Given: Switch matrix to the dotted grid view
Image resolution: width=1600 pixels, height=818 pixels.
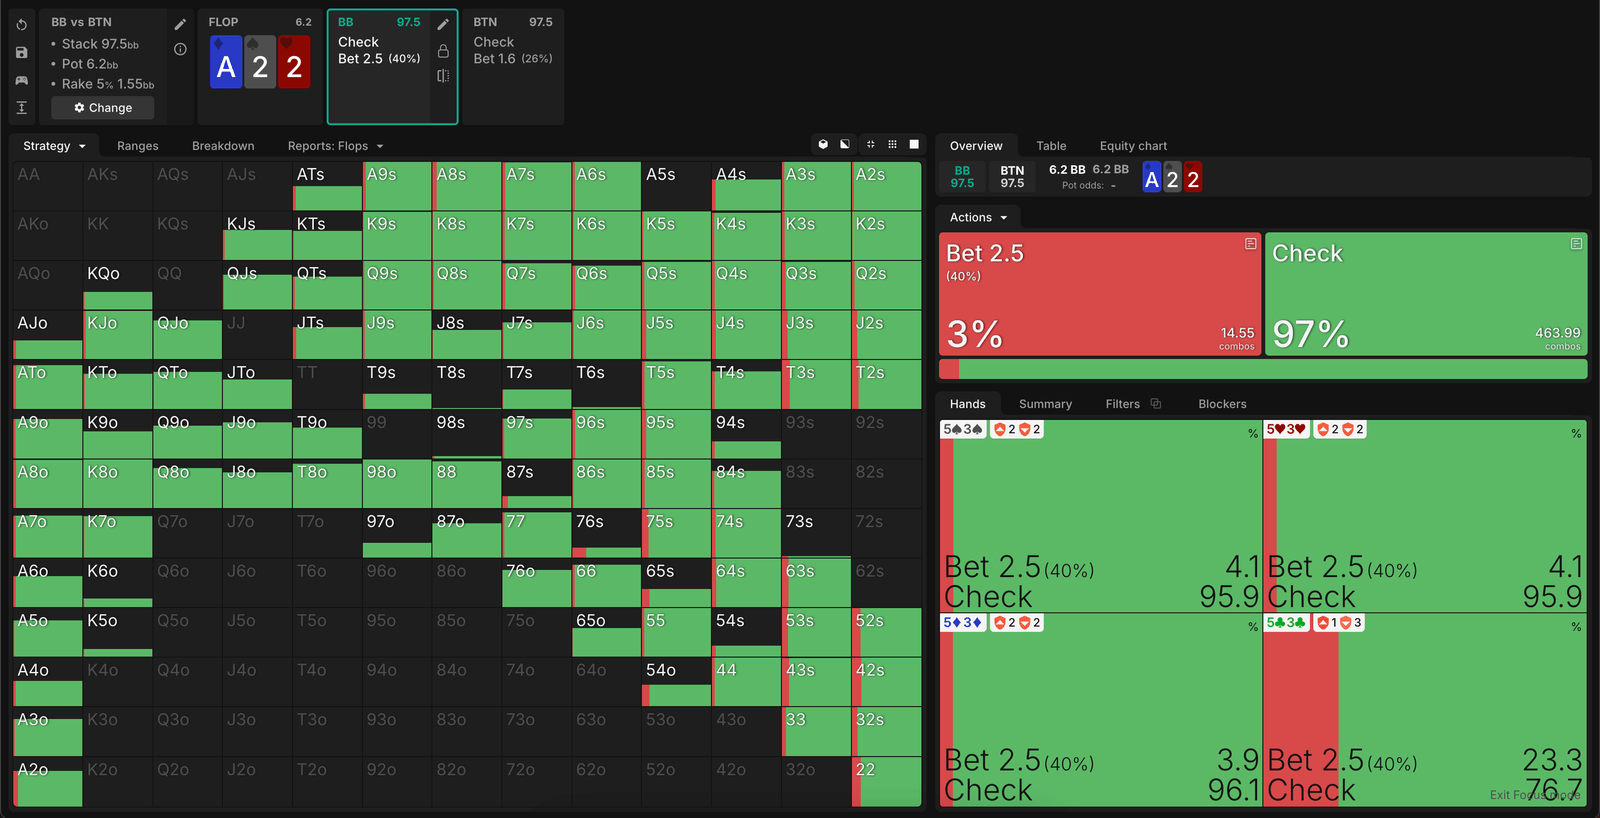Looking at the screenshot, I should pyautogui.click(x=892, y=145).
